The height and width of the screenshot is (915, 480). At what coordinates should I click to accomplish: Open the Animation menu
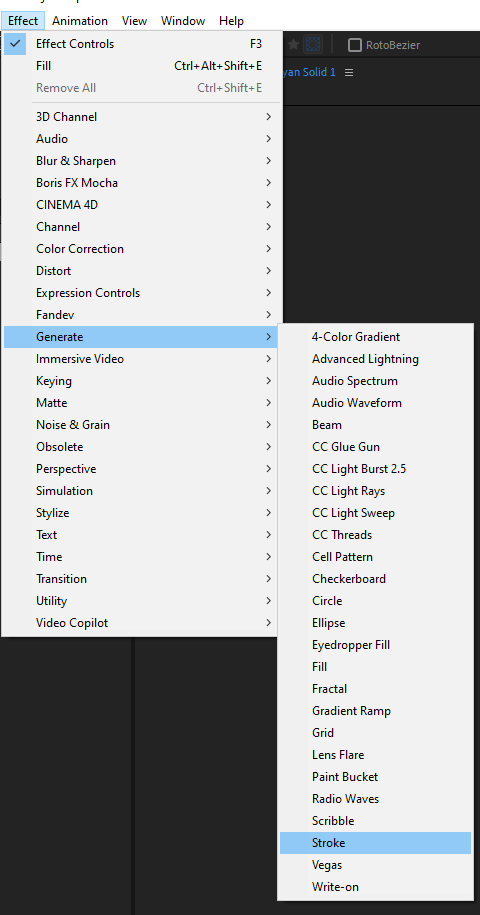pos(80,21)
